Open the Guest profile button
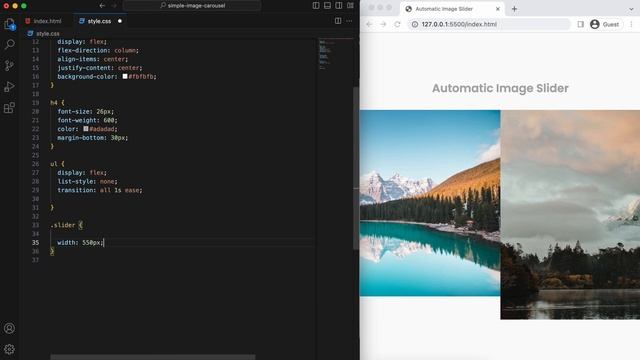 pos(605,24)
